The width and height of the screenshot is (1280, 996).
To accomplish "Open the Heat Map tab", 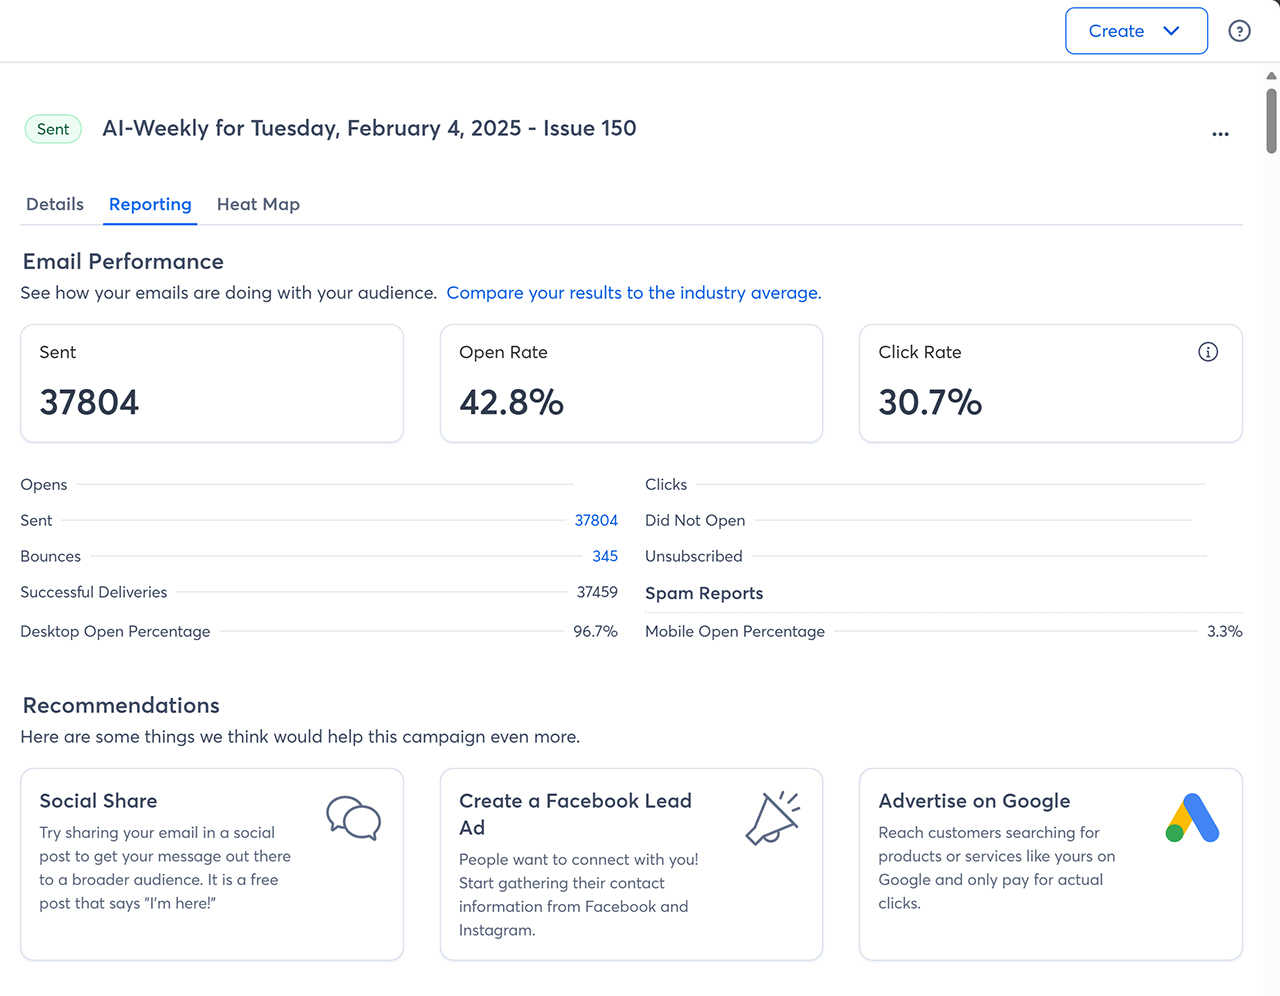I will (x=258, y=204).
